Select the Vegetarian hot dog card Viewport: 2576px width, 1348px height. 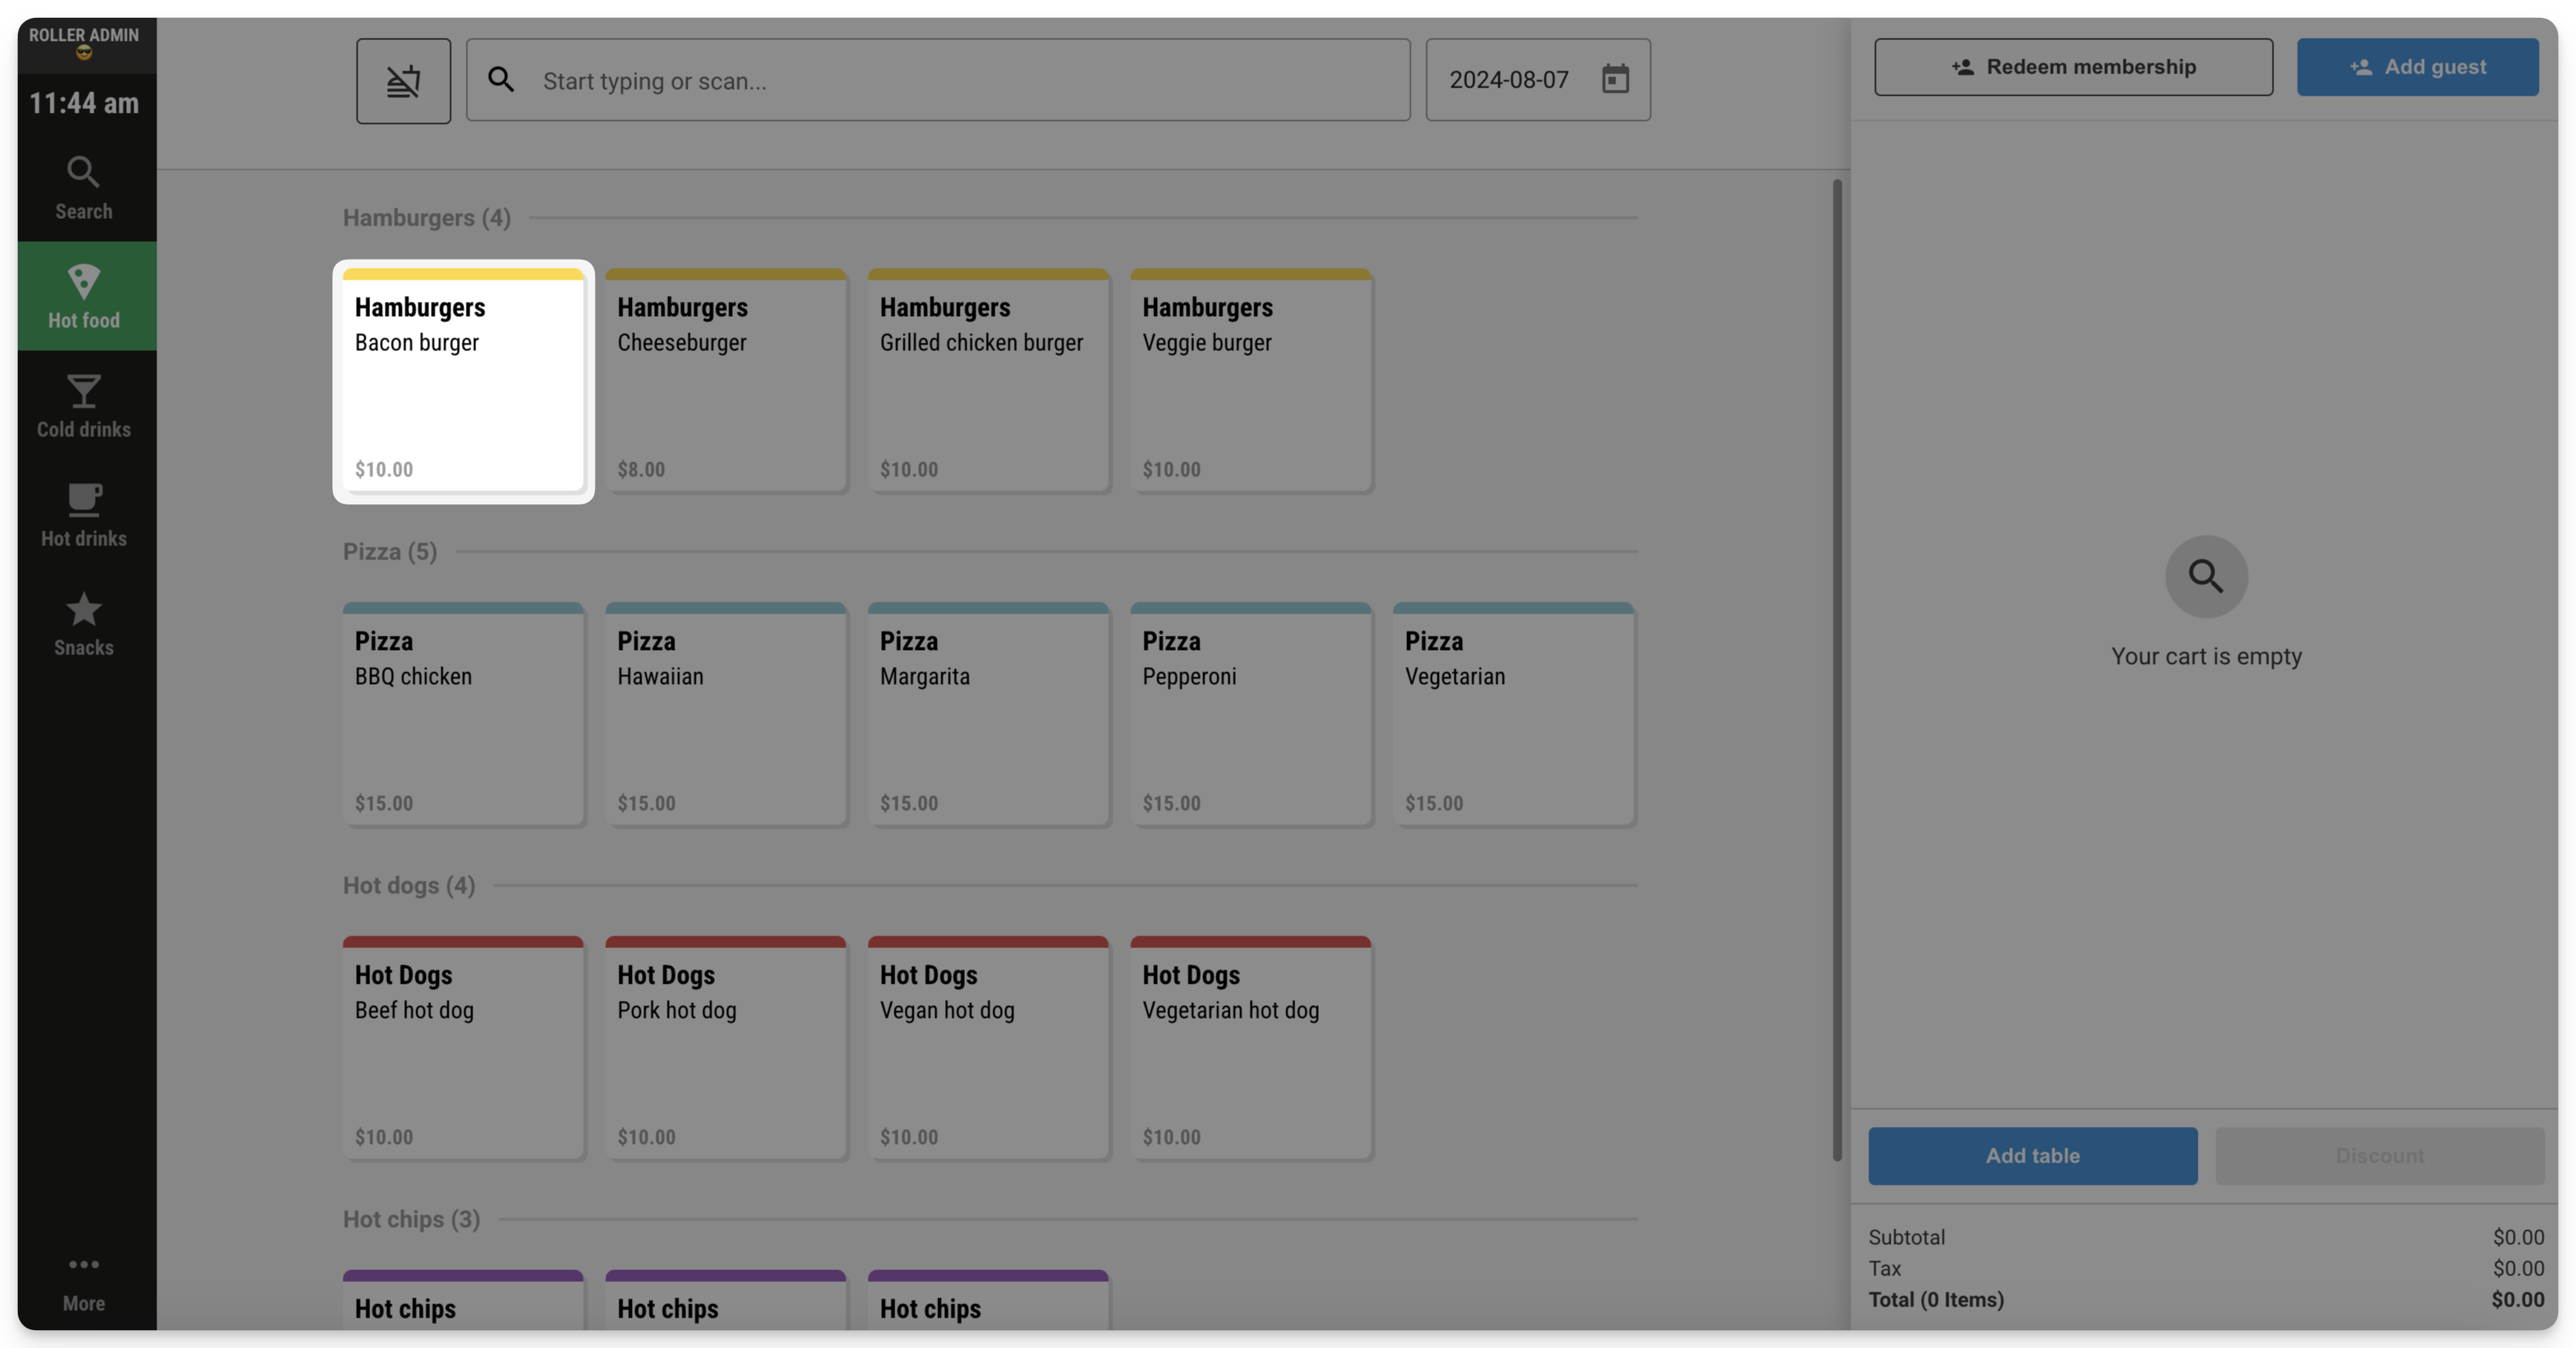[x=1251, y=1049]
